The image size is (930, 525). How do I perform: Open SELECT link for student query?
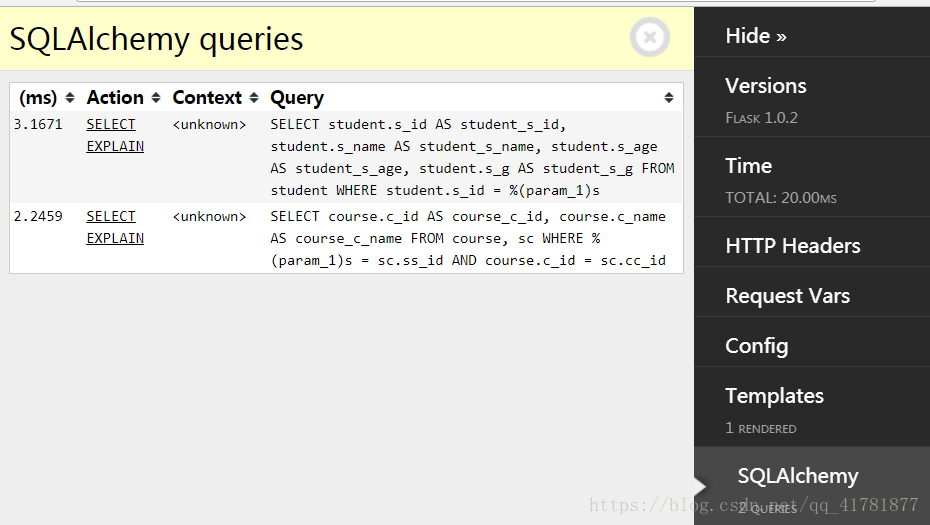(111, 125)
